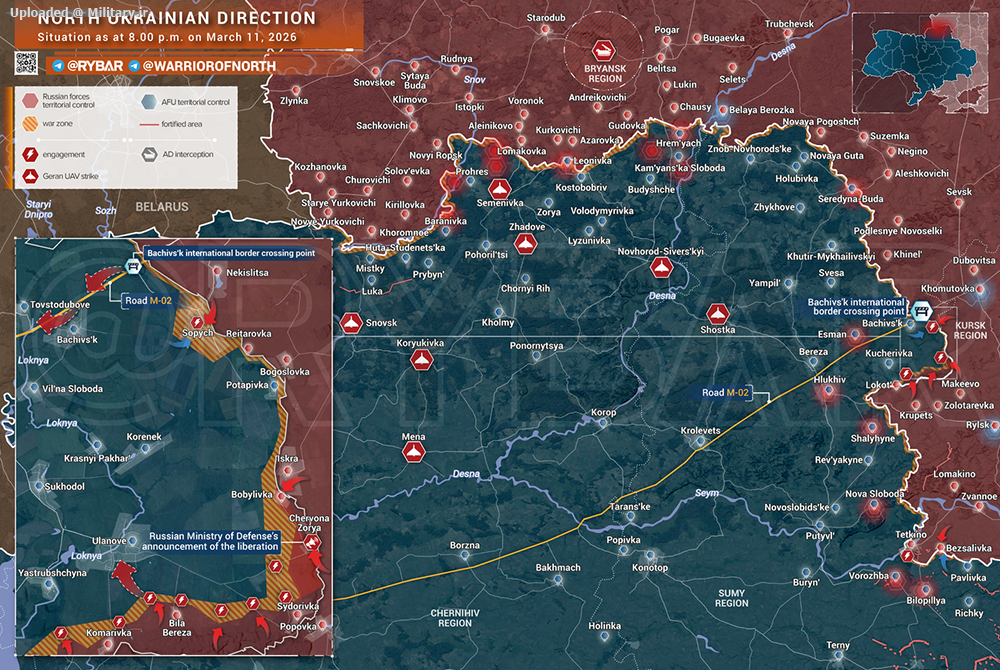This screenshot has height=670, width=1000.
Task: Select the strike icon in the Bryansk Region circle
Action: click(x=603, y=50)
